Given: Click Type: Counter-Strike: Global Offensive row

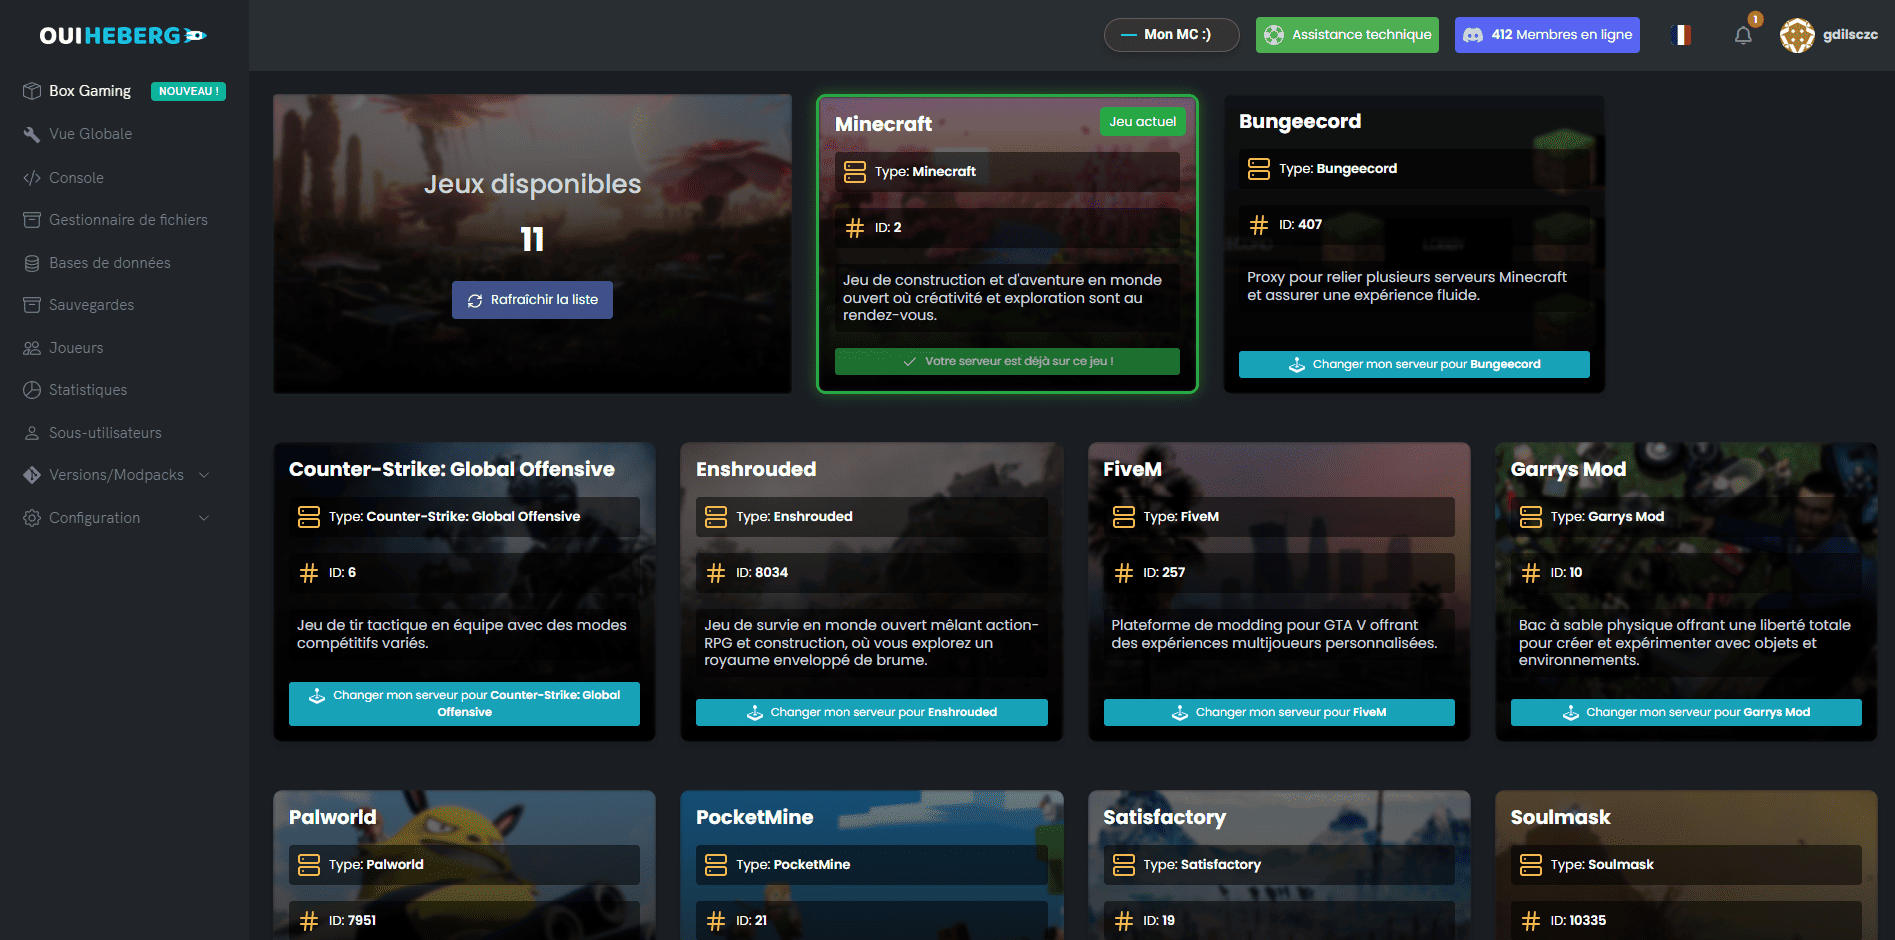Looking at the screenshot, I should (x=464, y=517).
